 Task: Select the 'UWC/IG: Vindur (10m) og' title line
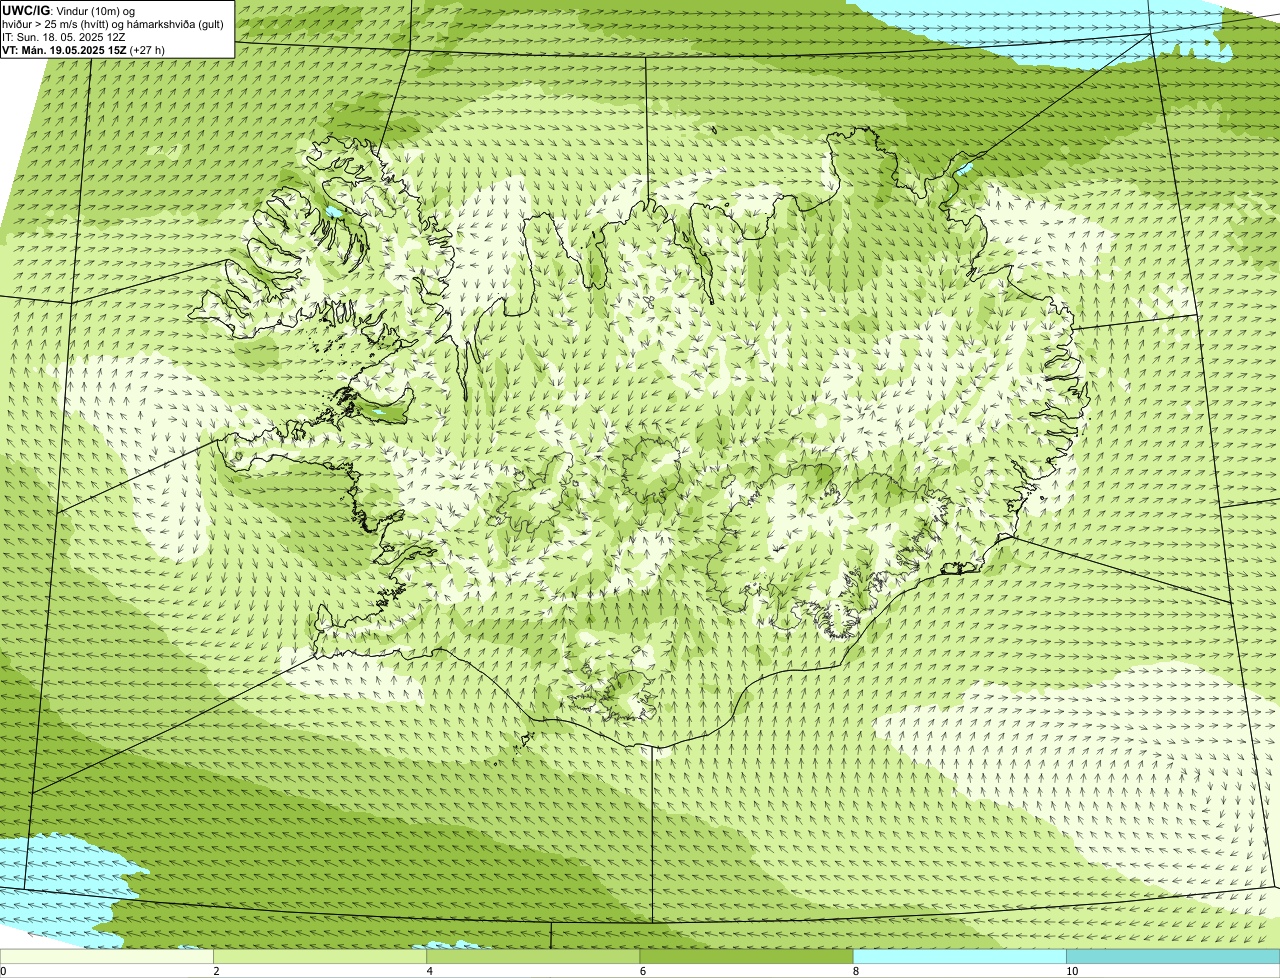(x=68, y=11)
